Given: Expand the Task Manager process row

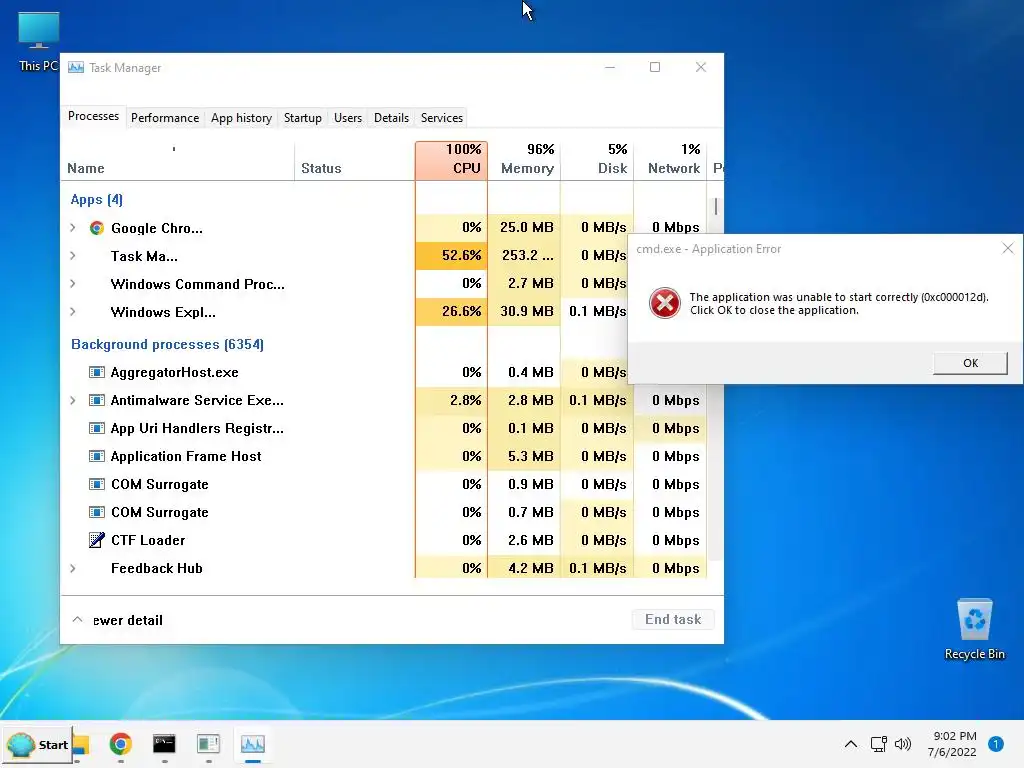Looking at the screenshot, I should tap(73, 256).
